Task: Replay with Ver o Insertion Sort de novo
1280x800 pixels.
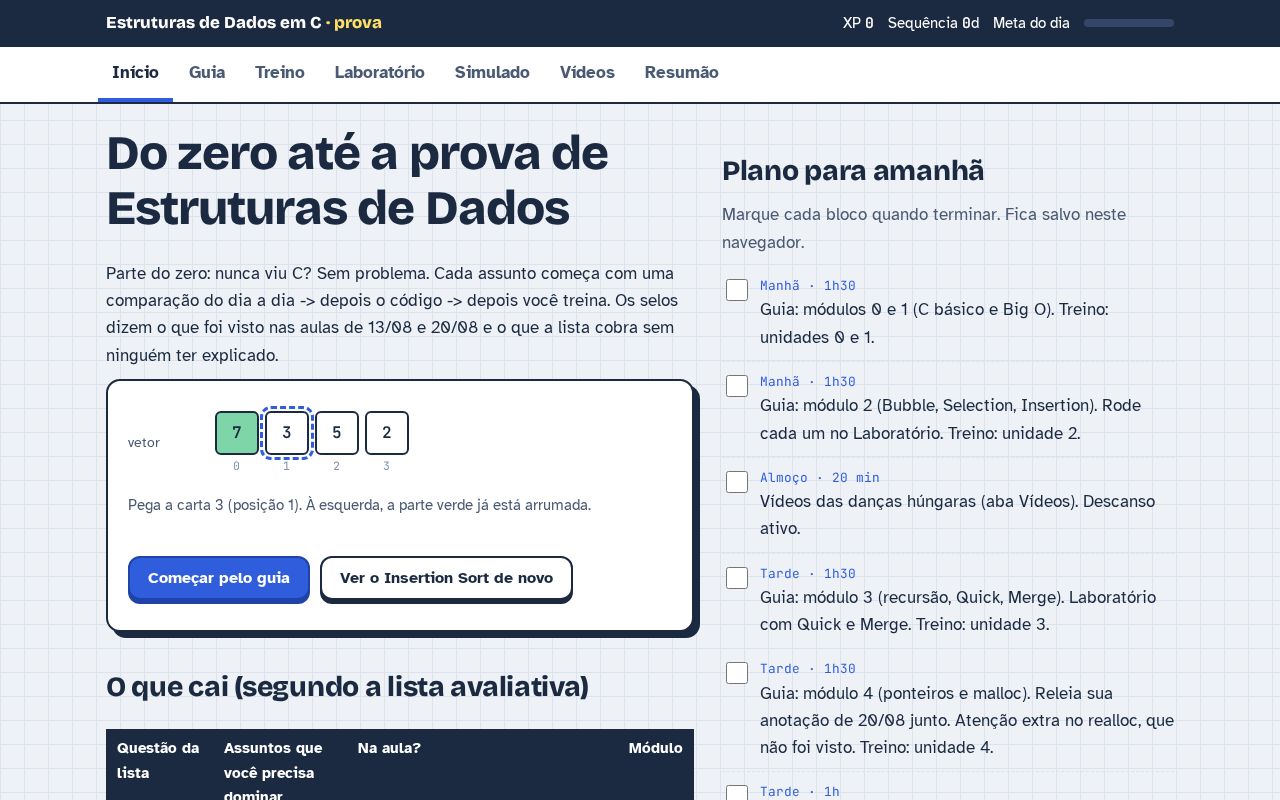Action: pyautogui.click(x=446, y=578)
